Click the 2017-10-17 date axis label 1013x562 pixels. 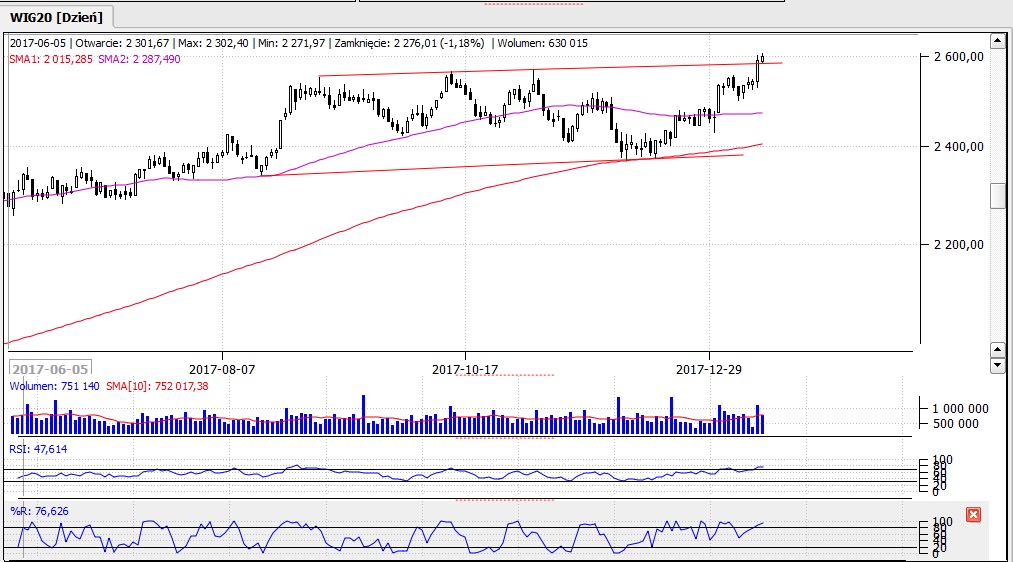[465, 369]
